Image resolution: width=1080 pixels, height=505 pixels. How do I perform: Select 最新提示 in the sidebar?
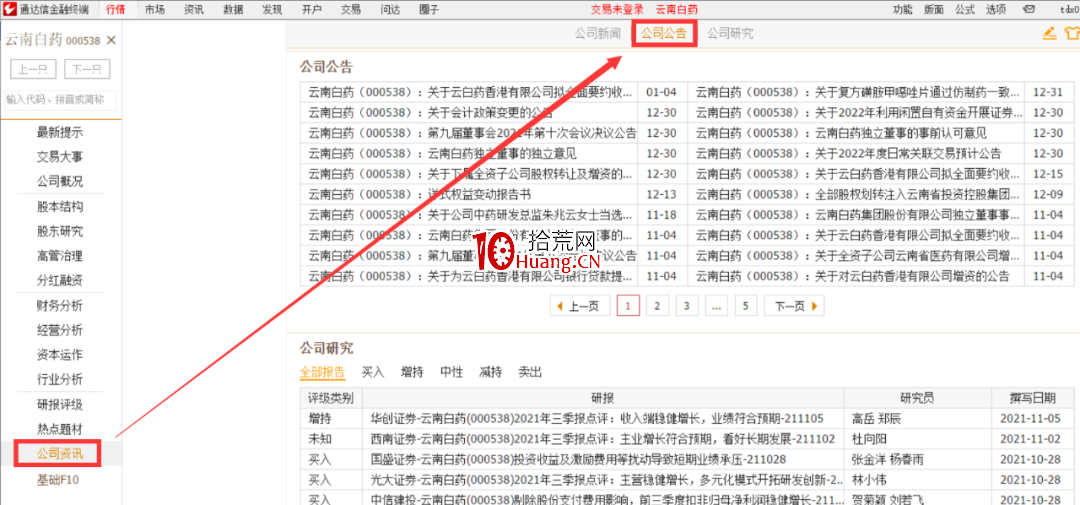point(60,132)
